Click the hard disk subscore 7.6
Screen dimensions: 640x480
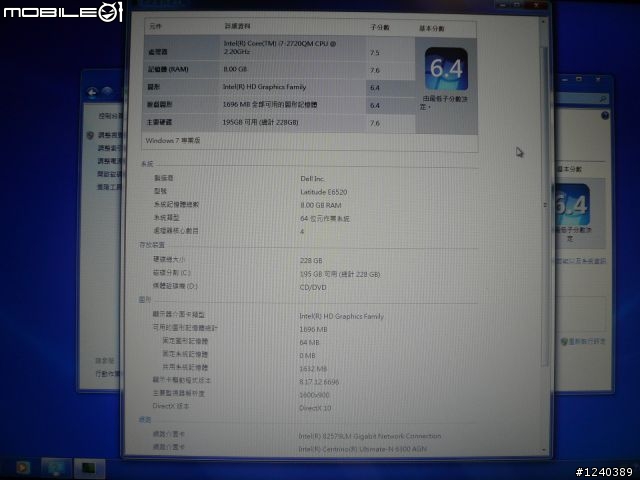[x=375, y=123]
